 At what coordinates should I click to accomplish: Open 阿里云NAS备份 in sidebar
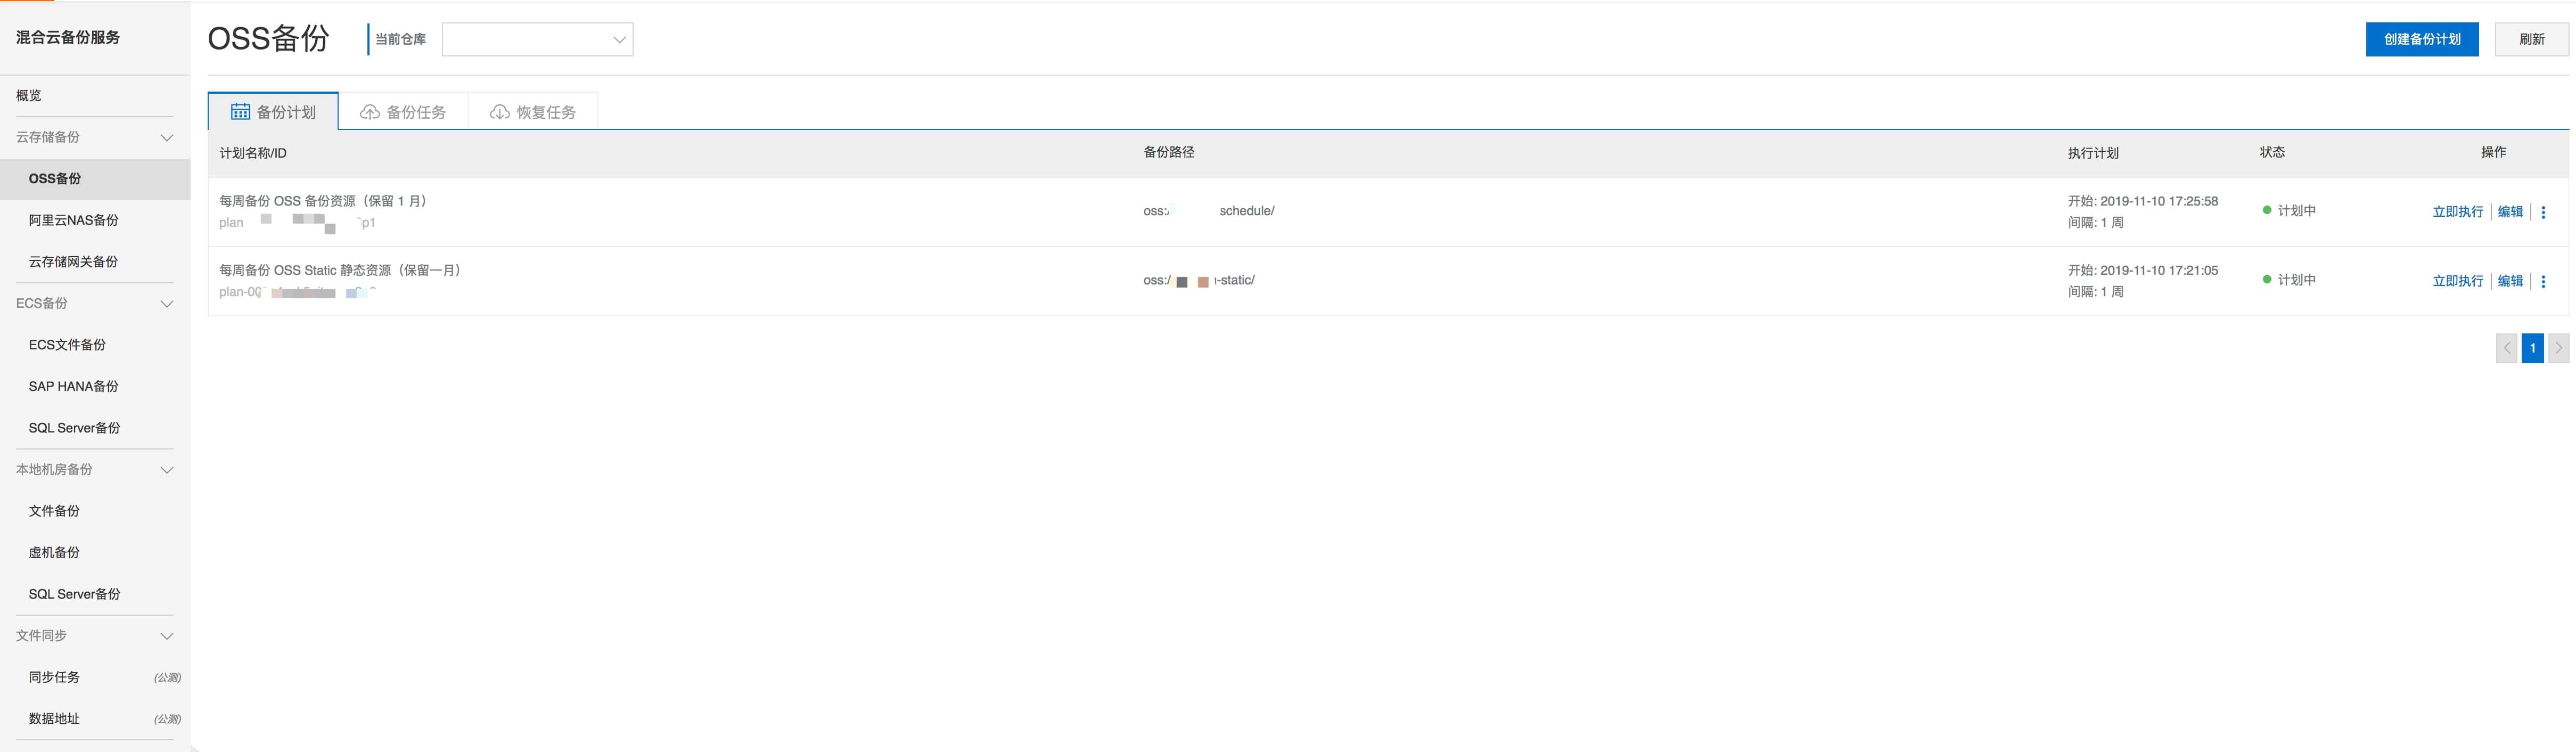tap(73, 220)
